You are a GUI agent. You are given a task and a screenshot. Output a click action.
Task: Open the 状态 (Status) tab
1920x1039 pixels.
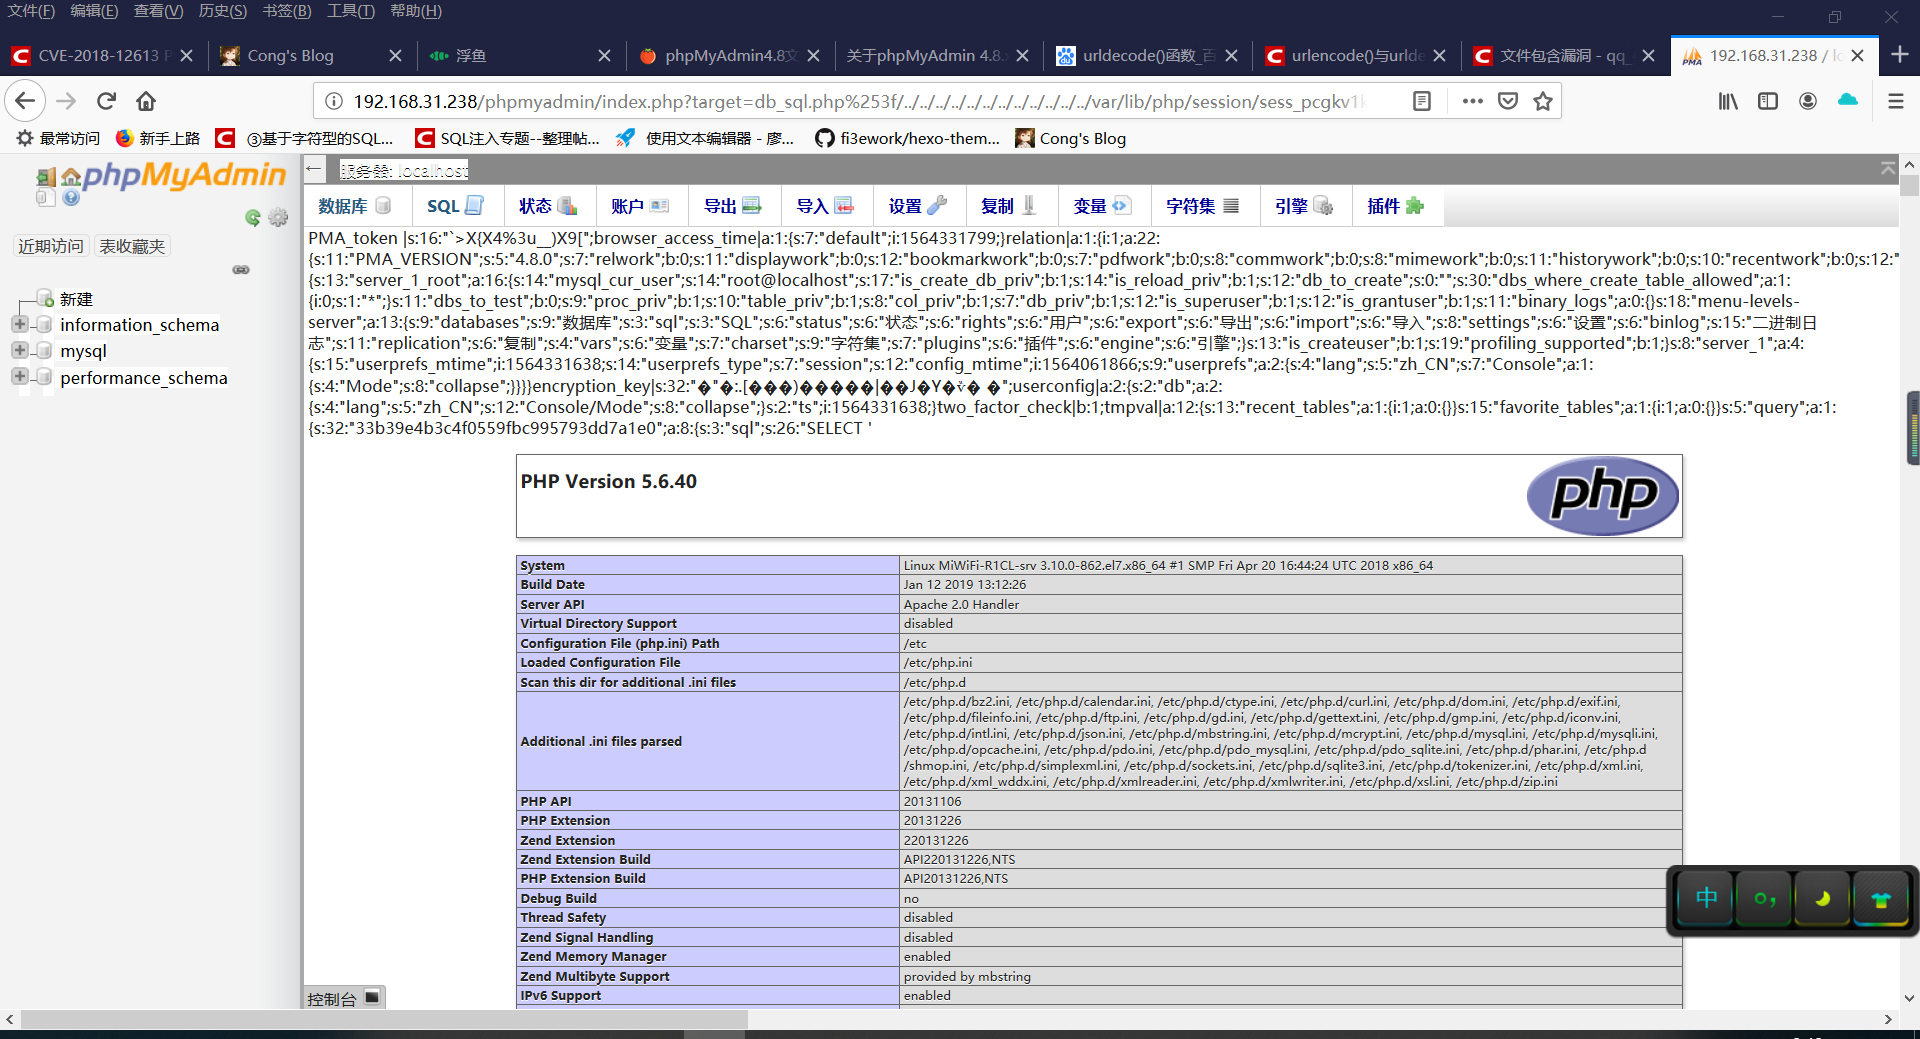click(548, 206)
